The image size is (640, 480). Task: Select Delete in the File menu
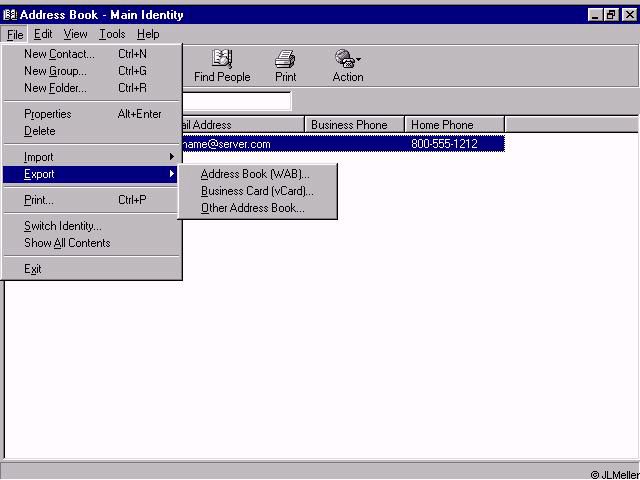(40, 131)
